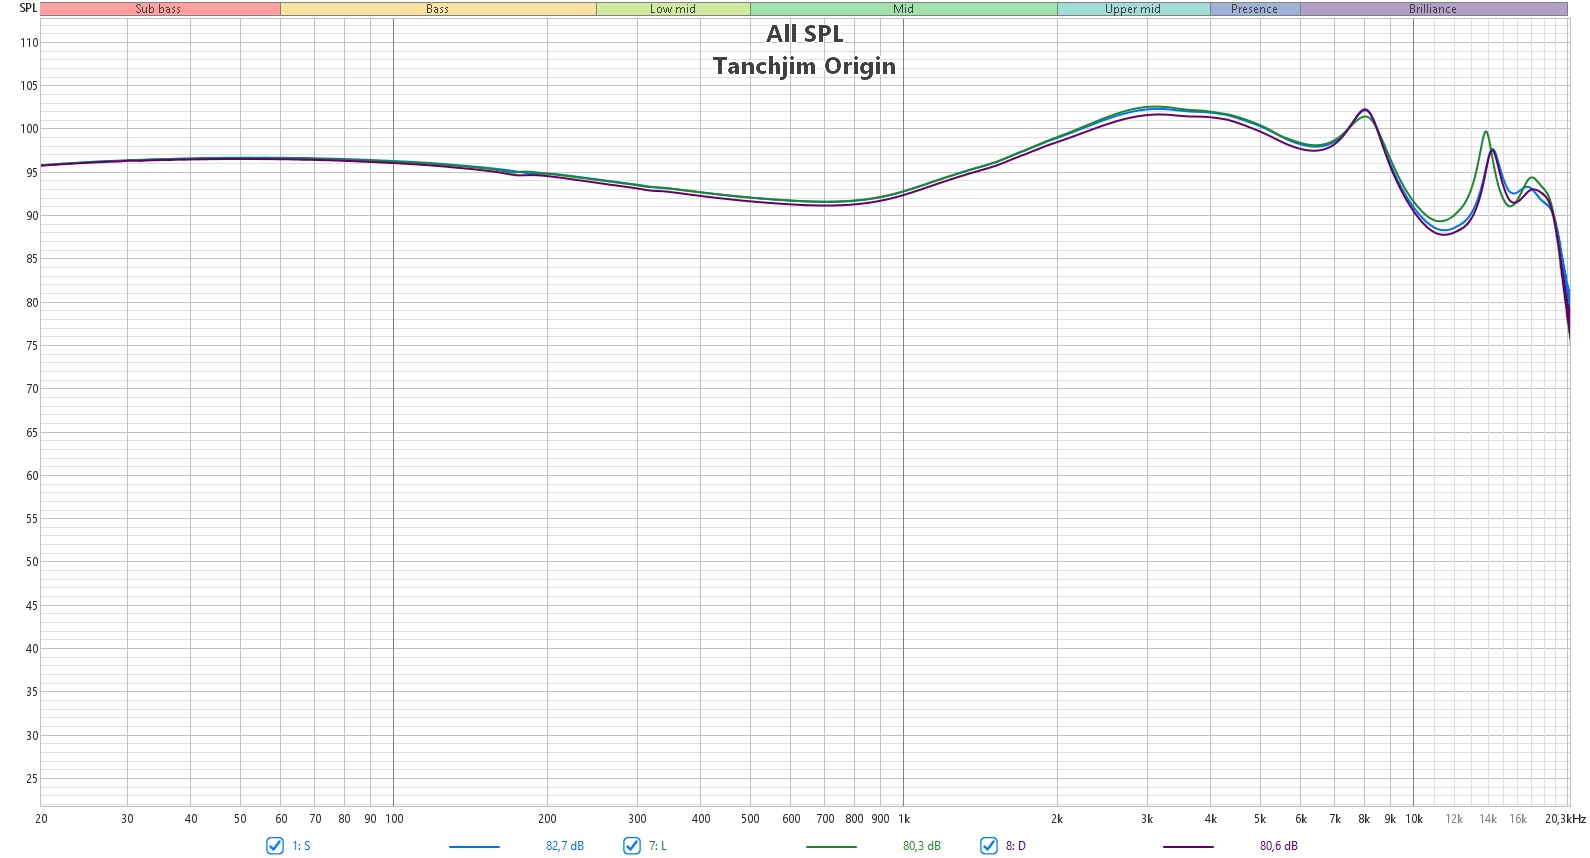Screen dimensions: 1590x858
Task: Click the "Upper mid" frequency band label
Action: click(x=1133, y=9)
